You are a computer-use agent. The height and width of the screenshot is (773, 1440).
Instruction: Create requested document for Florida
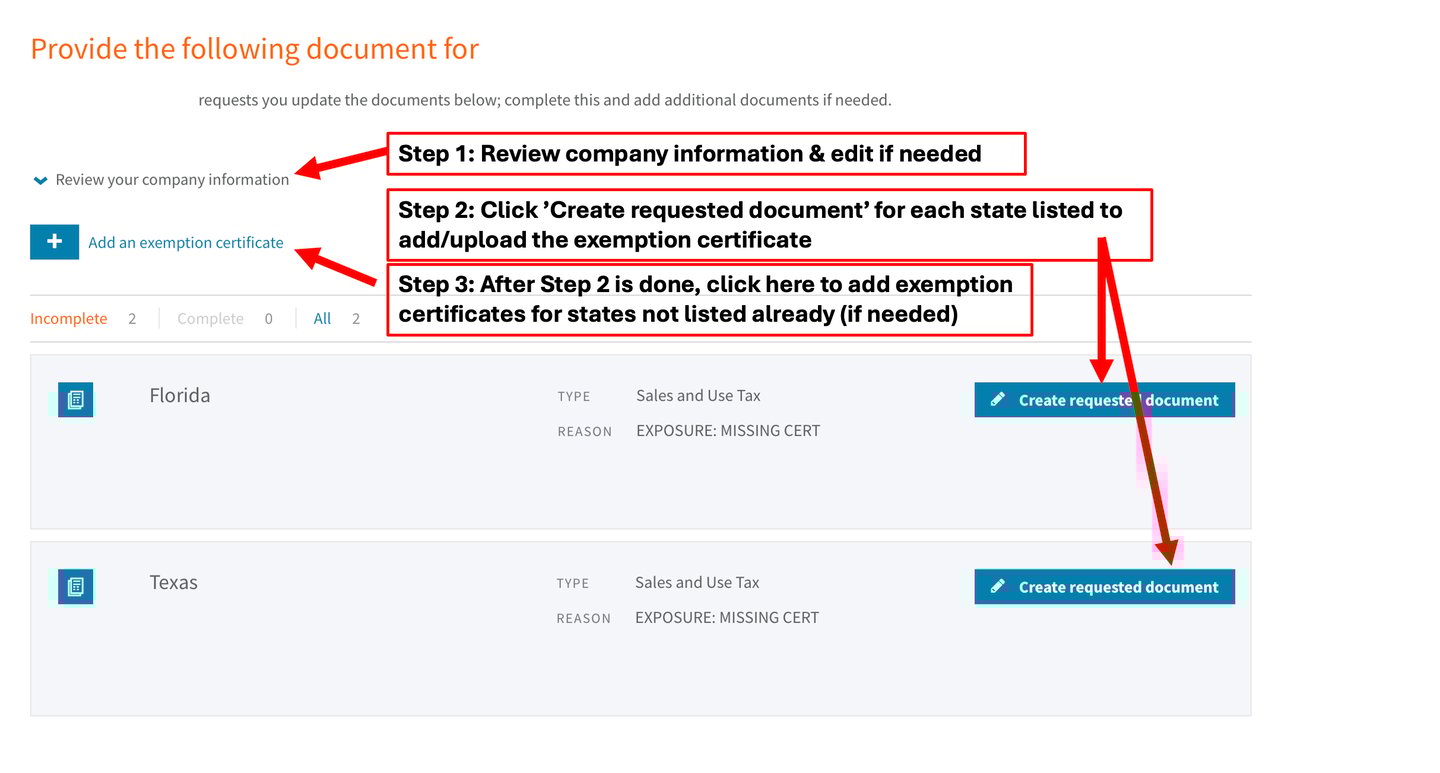pyautogui.click(x=1105, y=400)
